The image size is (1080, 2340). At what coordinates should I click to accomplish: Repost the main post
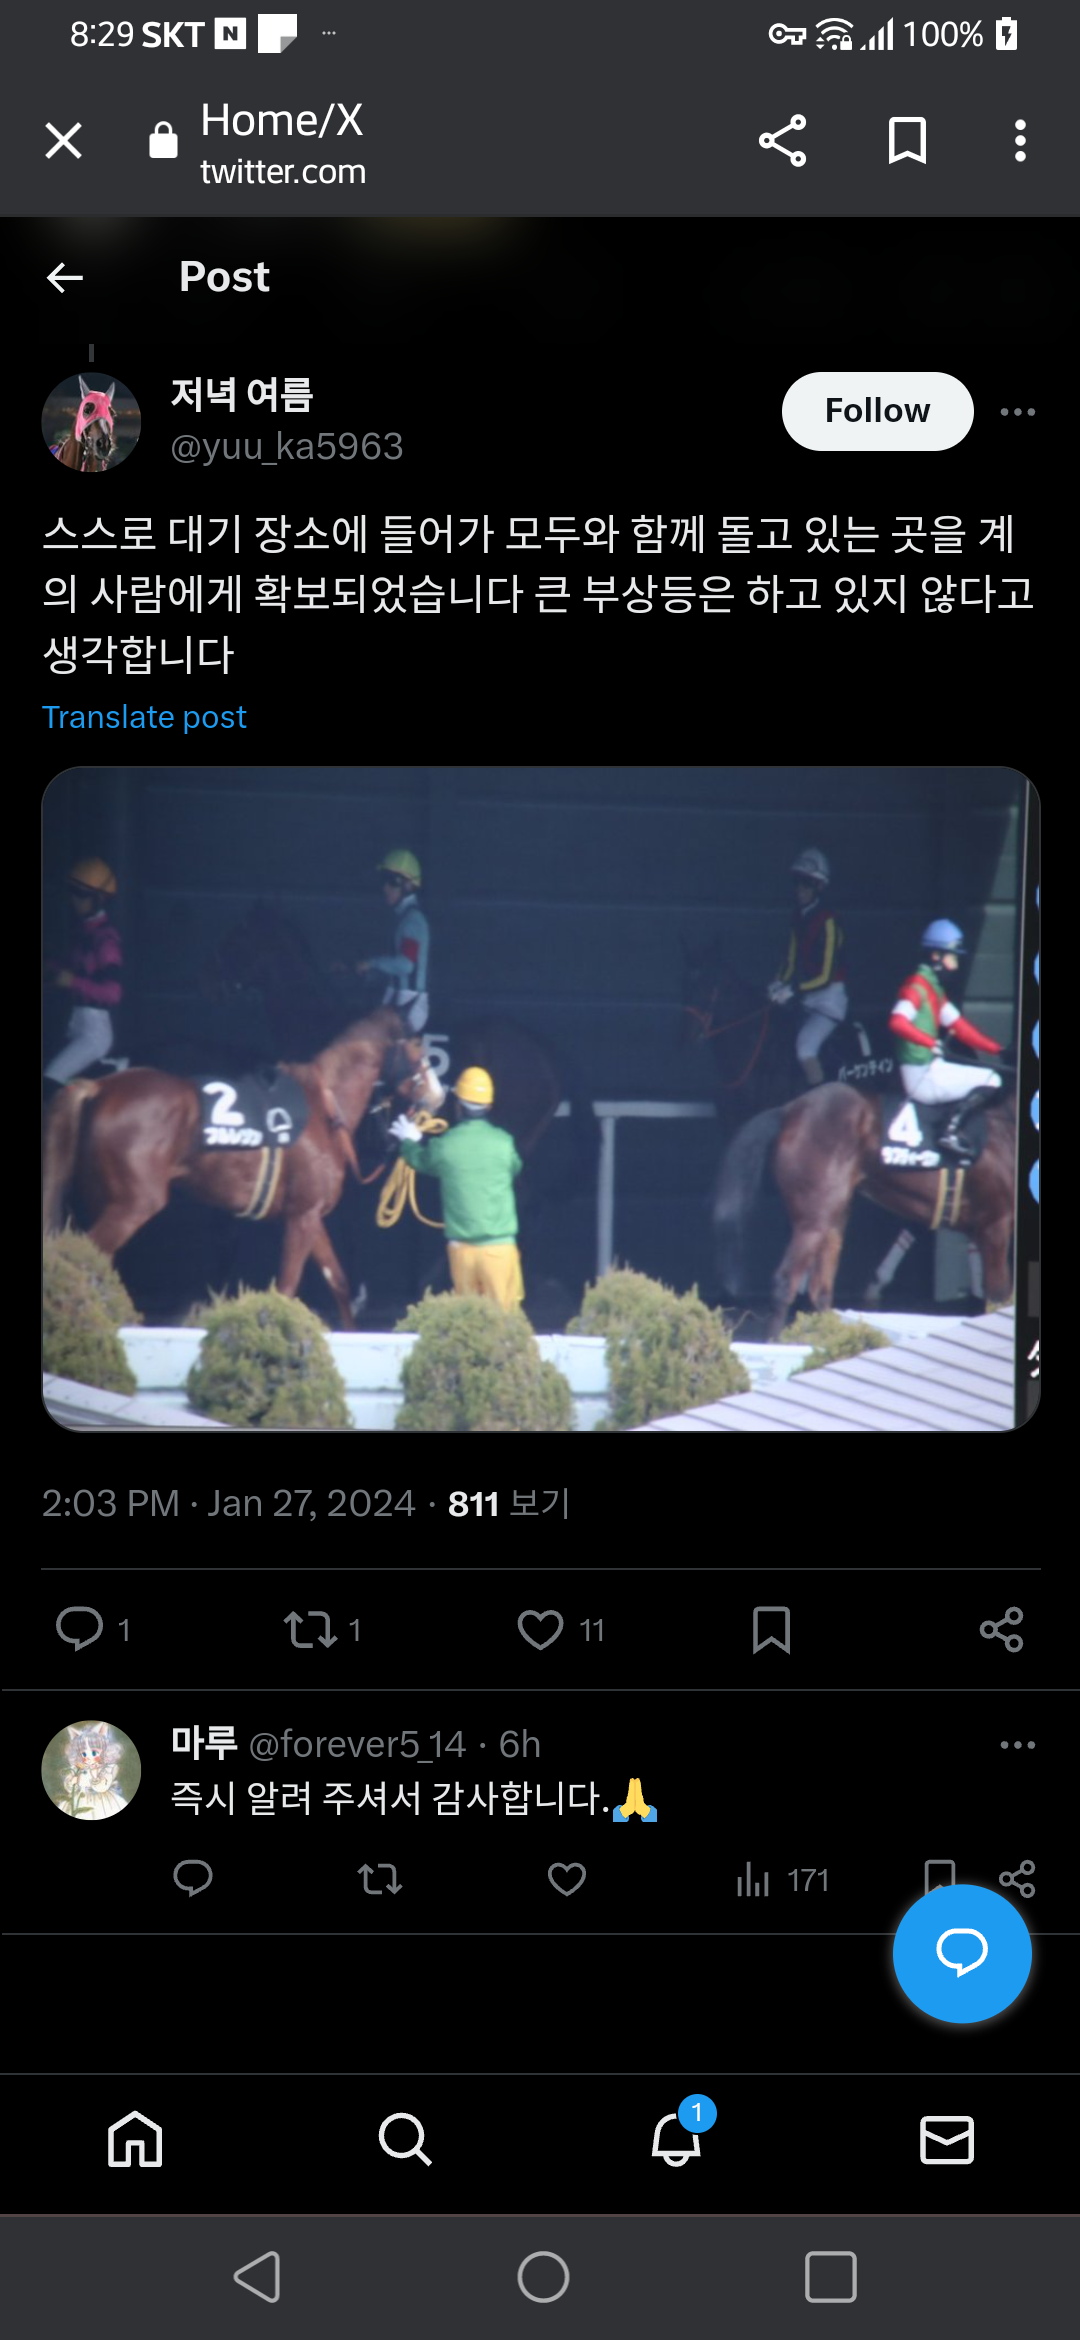[310, 1630]
